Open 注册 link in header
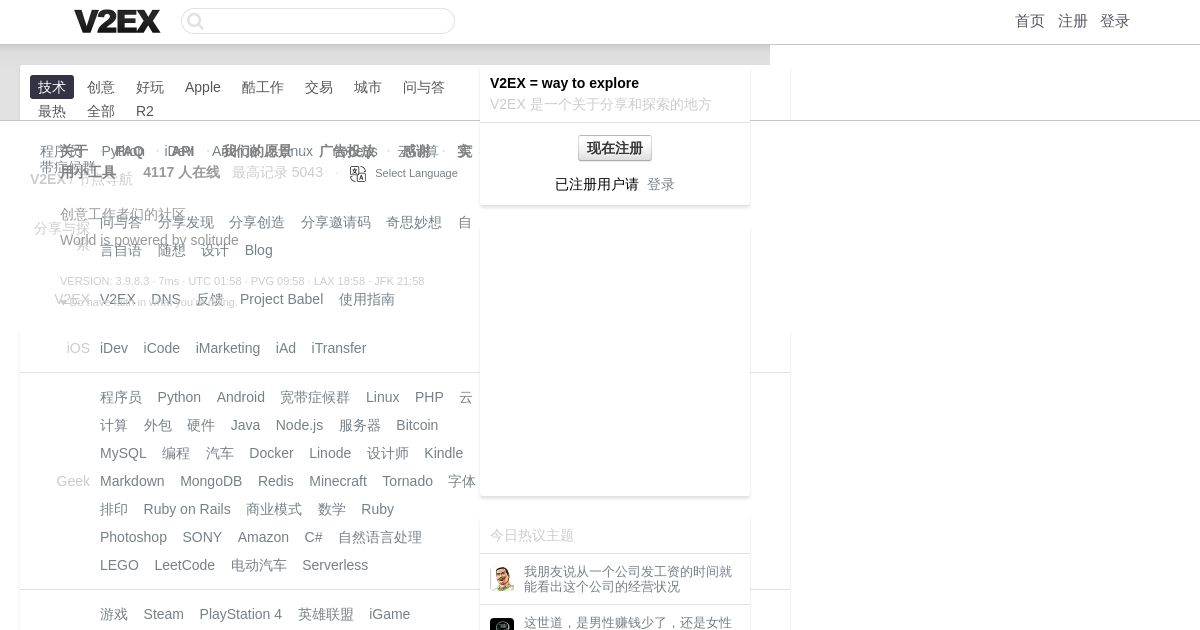The height and width of the screenshot is (630, 1200). (1073, 21)
